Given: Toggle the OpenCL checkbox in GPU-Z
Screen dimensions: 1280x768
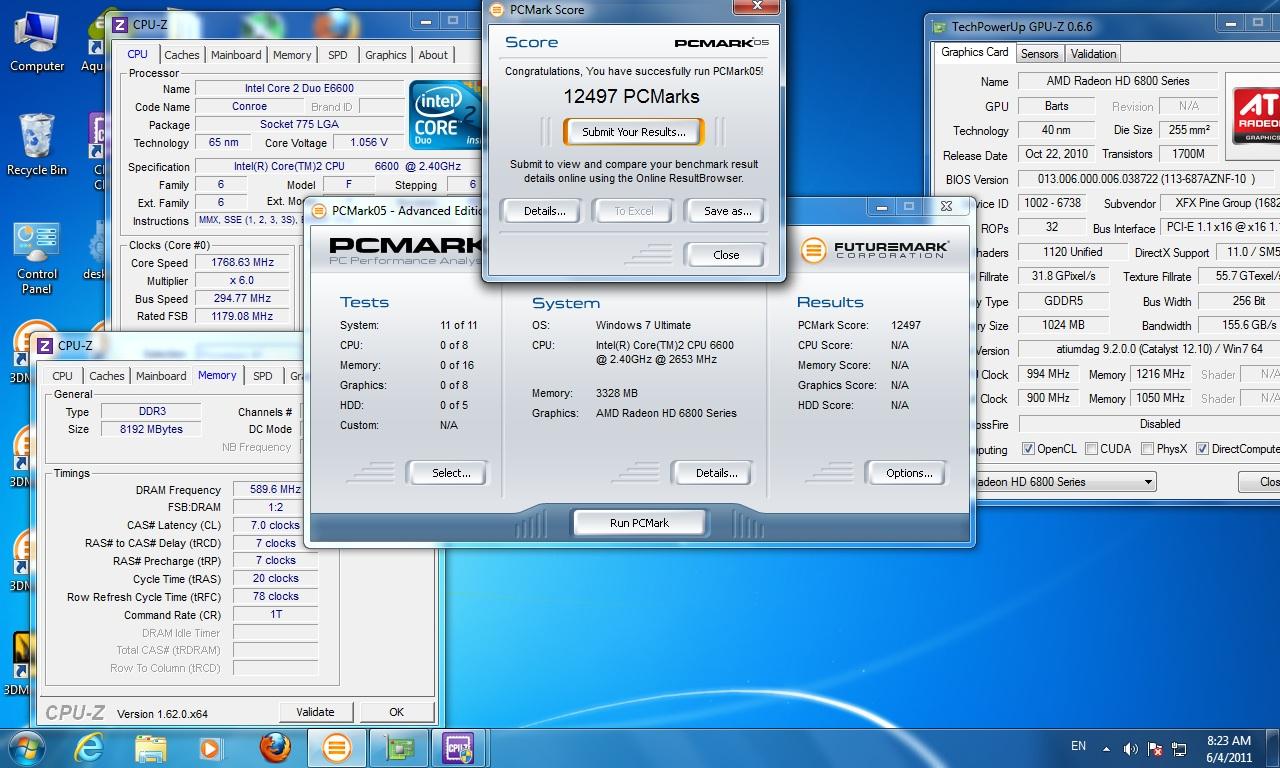Looking at the screenshot, I should (x=1028, y=449).
